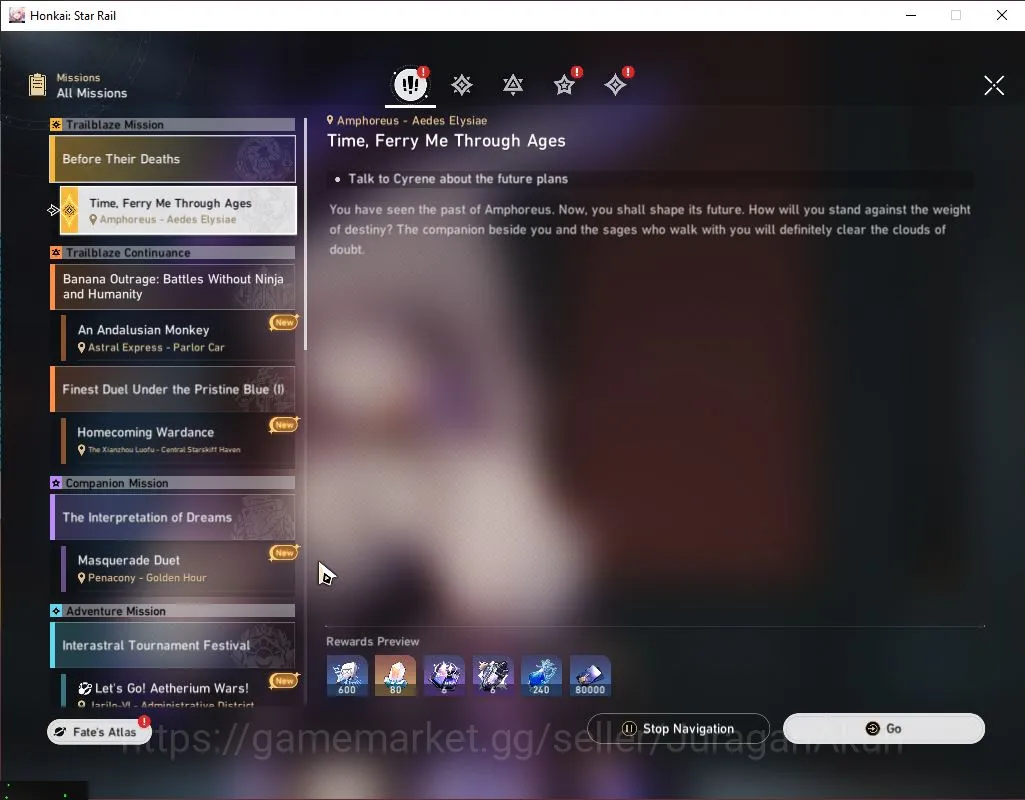The image size is (1025, 800).
Task: Click the Go button
Action: [x=884, y=728]
